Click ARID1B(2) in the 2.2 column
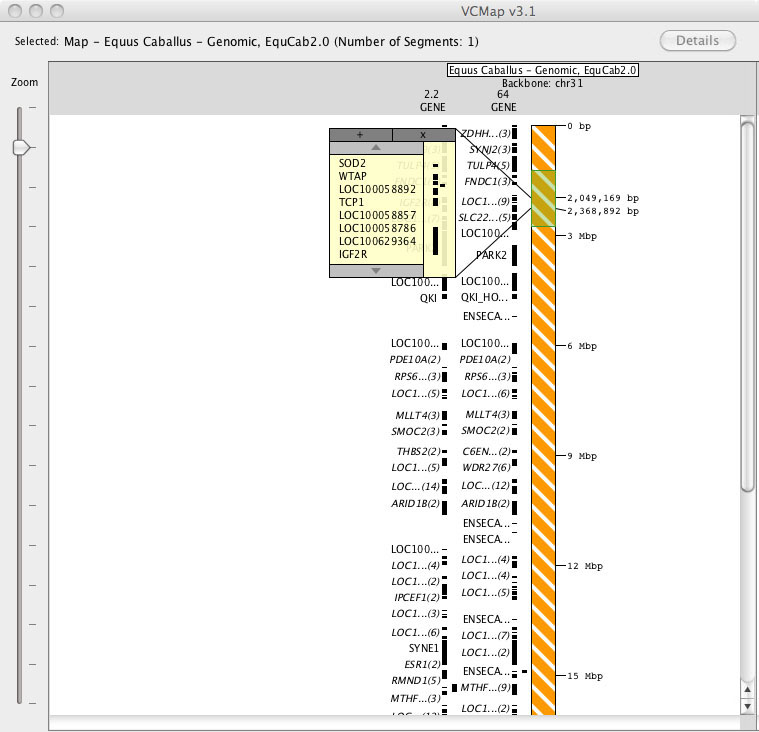Screen dimensions: 759x732 [x=415, y=504]
